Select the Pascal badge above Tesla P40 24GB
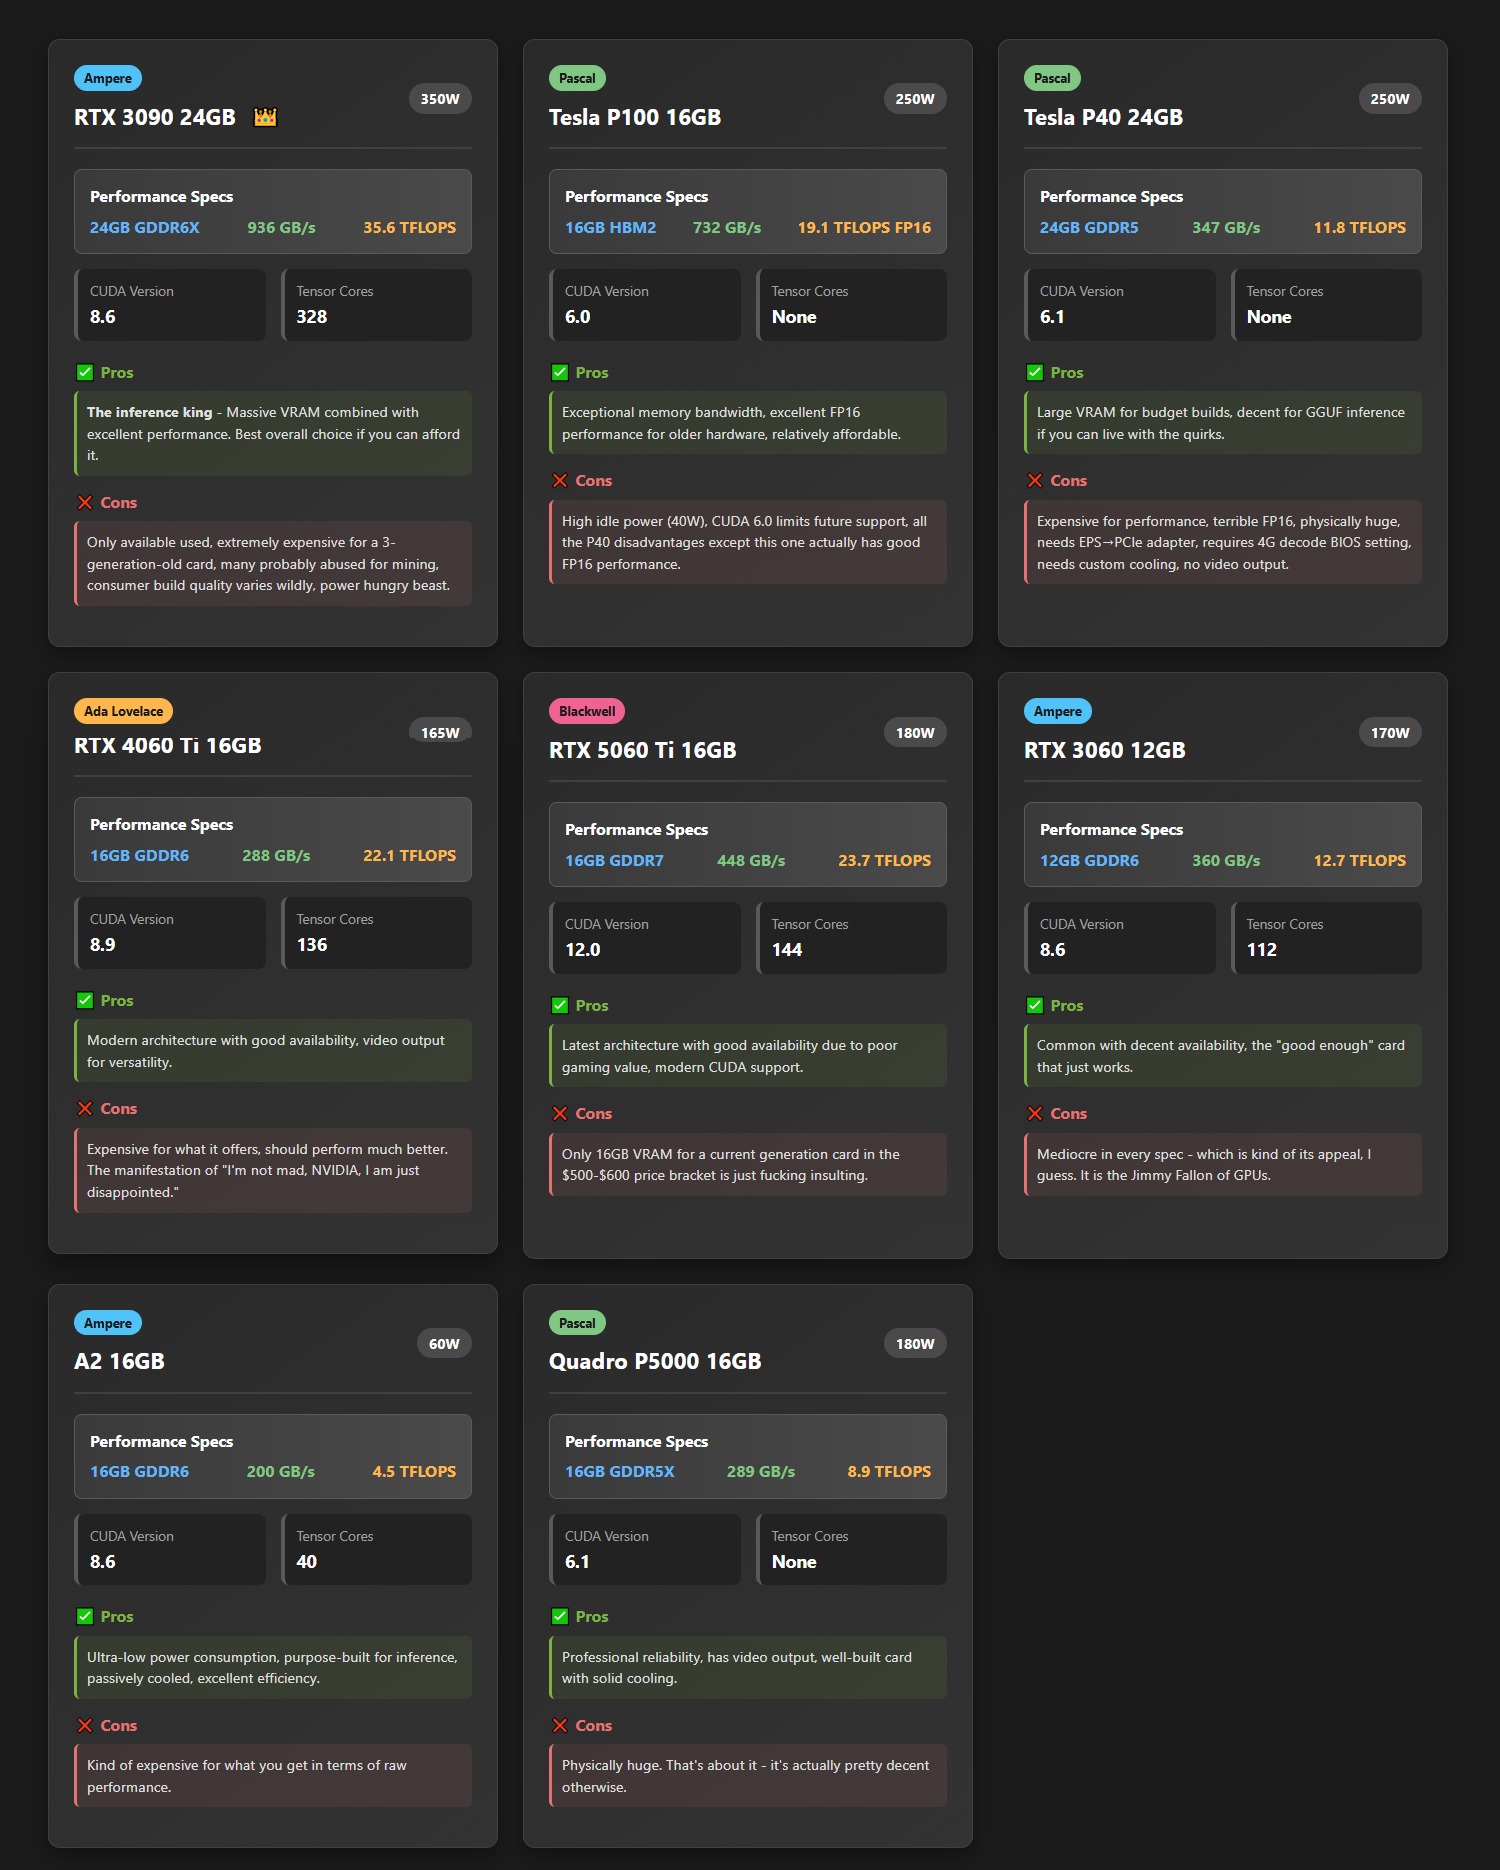The width and height of the screenshot is (1500, 1870). point(1052,78)
